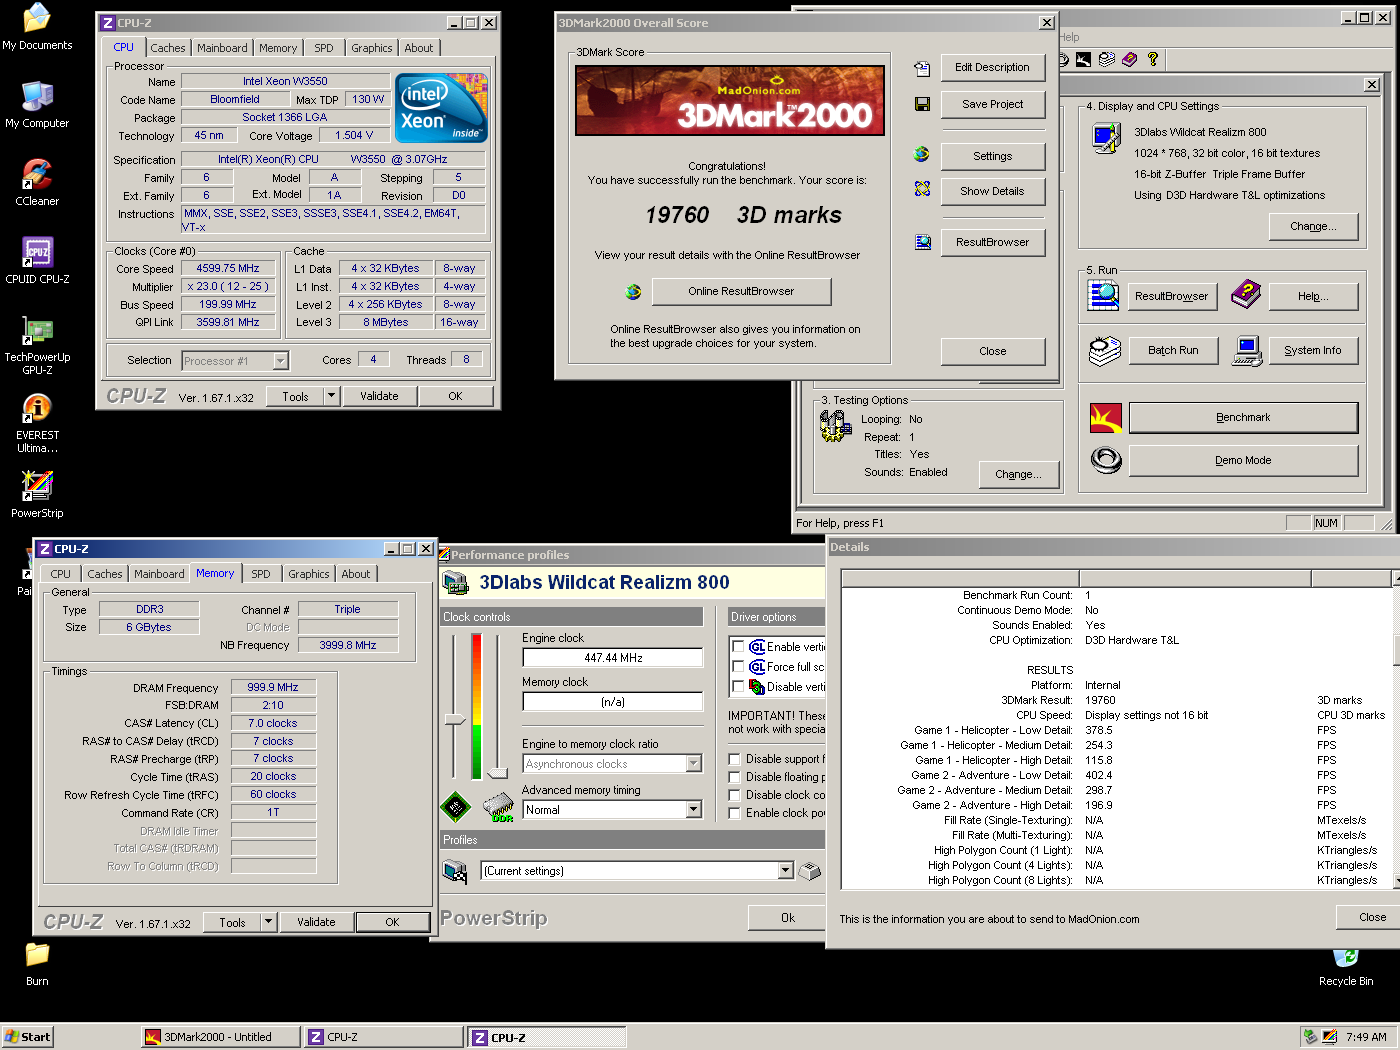Screen dimensions: 1400x1050
Task: Check 'Disable clock co...' option
Action: (x=734, y=795)
